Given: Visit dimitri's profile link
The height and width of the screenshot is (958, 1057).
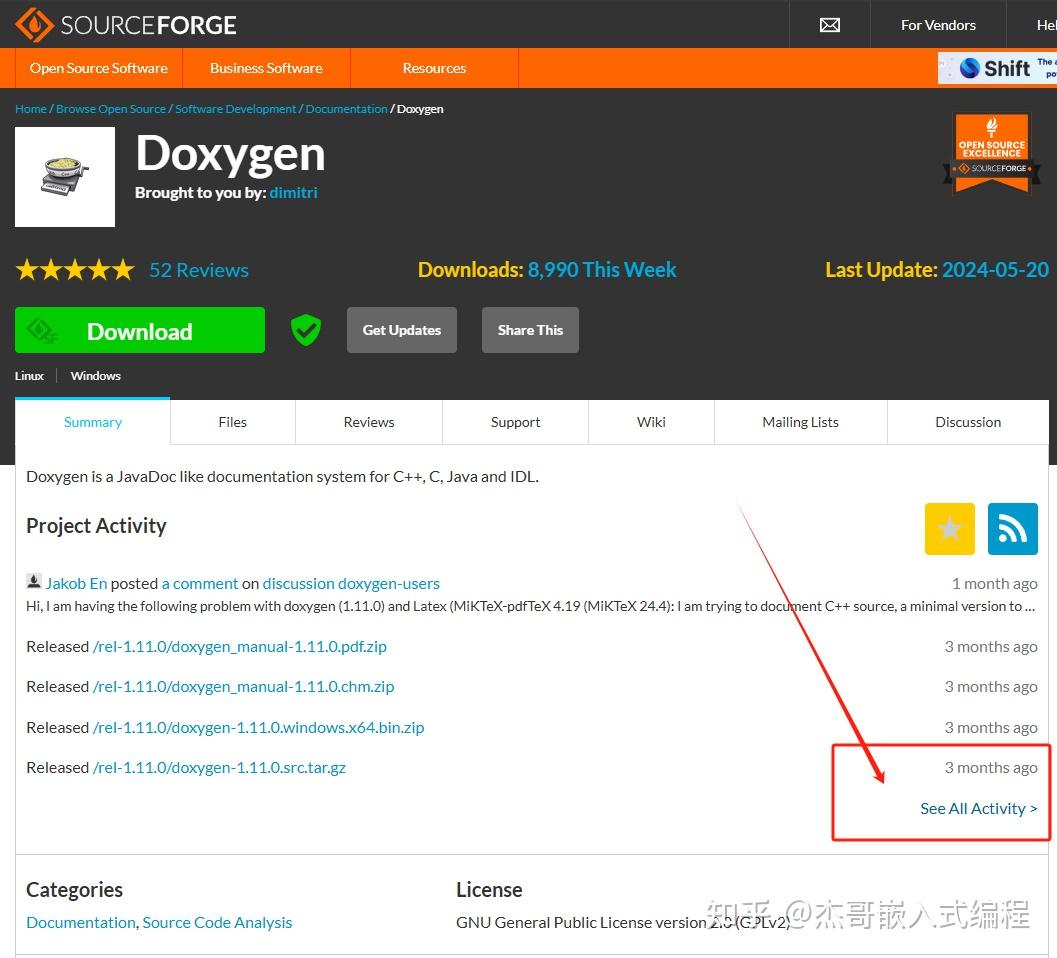Looking at the screenshot, I should point(293,192).
